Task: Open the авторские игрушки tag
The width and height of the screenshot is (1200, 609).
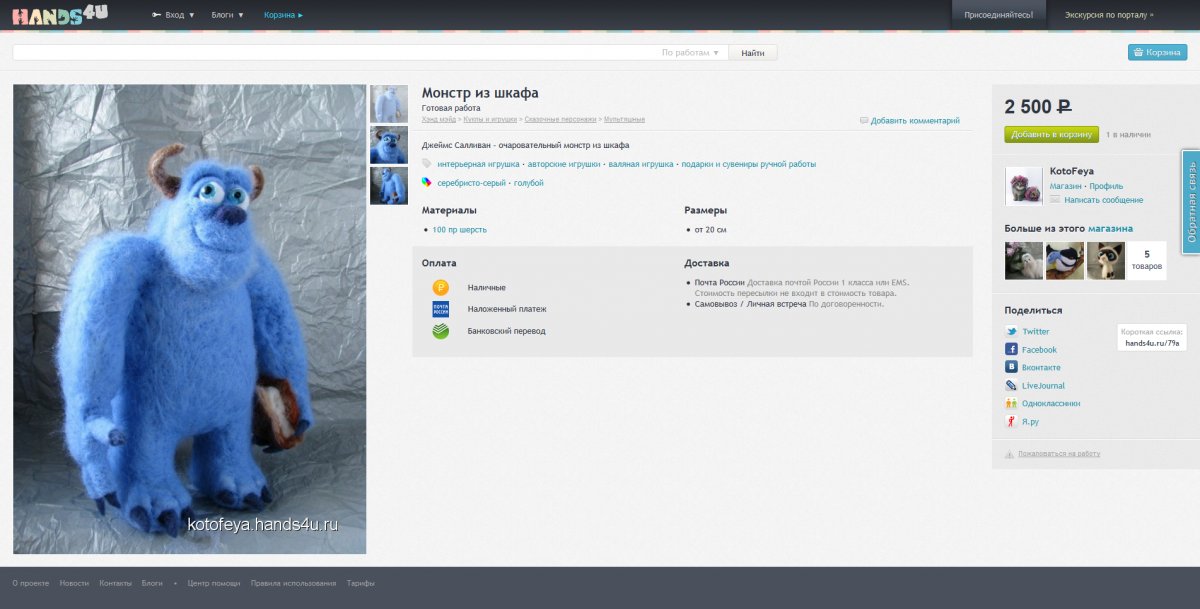Action: pyautogui.click(x=564, y=164)
